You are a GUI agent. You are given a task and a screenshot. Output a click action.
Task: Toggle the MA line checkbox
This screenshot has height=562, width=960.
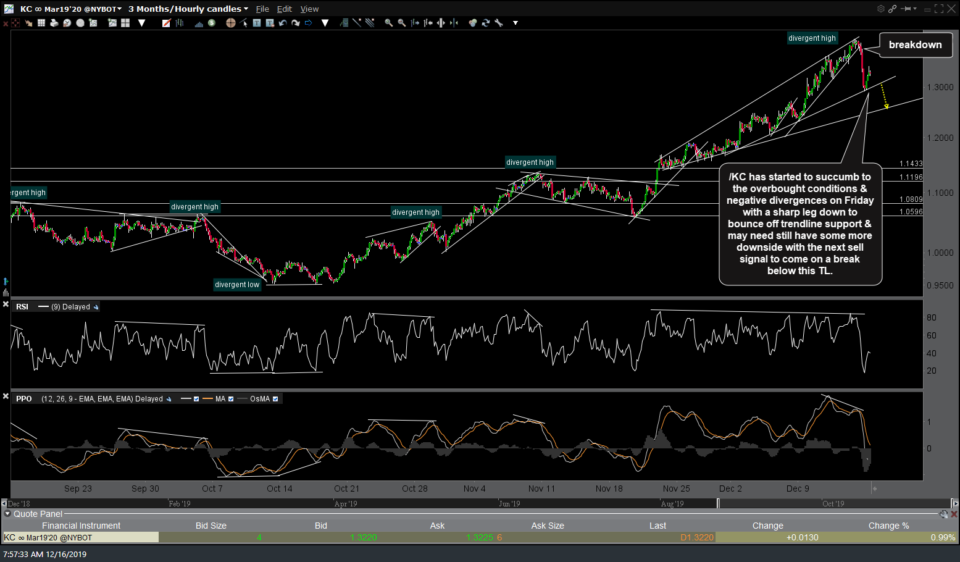pyautogui.click(x=231, y=398)
